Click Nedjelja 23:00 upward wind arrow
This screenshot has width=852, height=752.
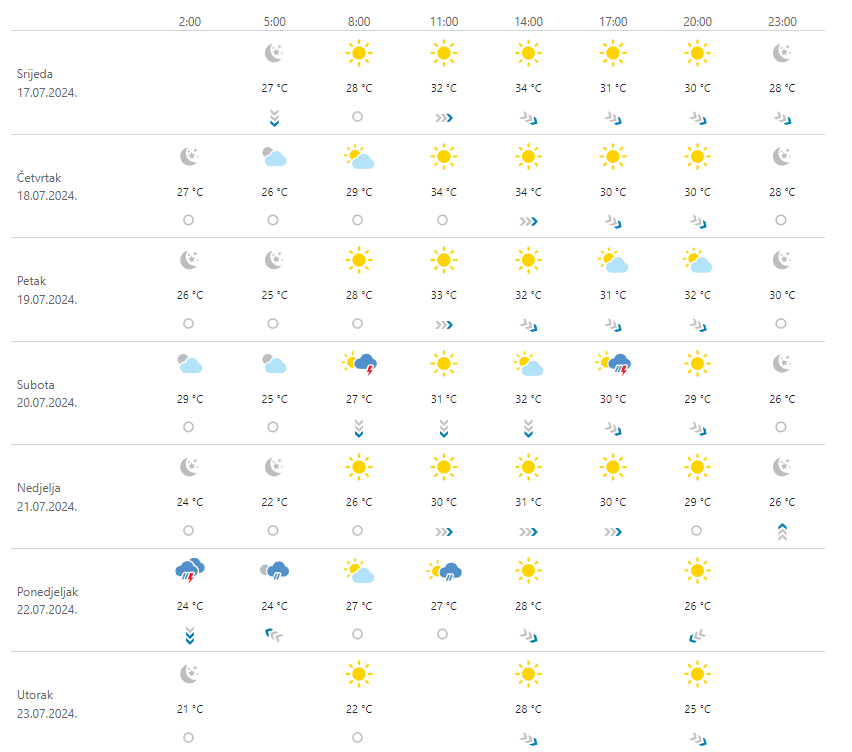coord(782,531)
